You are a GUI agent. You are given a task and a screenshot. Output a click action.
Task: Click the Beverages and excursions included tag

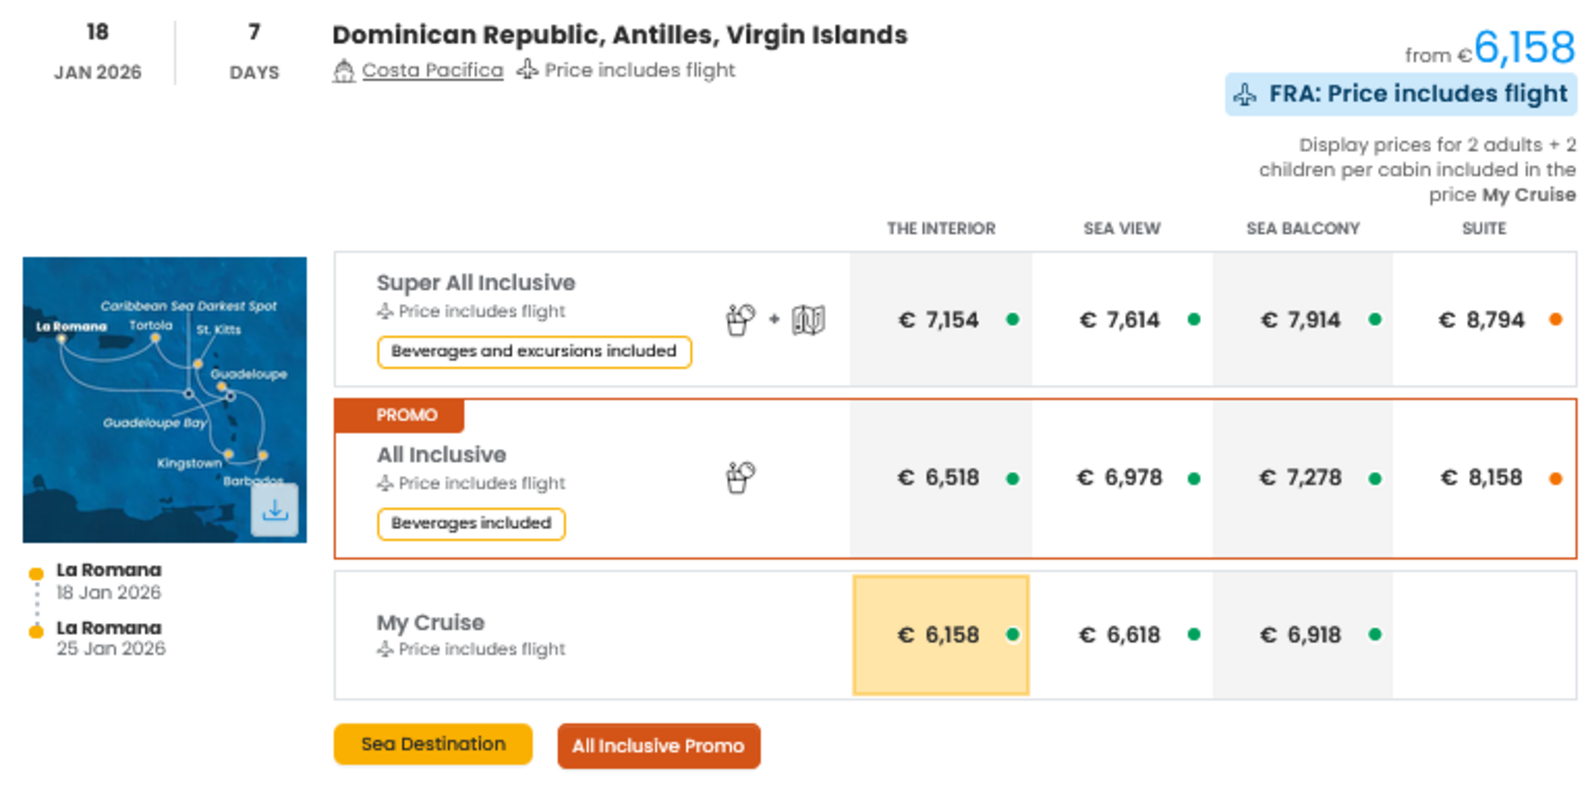[534, 352]
